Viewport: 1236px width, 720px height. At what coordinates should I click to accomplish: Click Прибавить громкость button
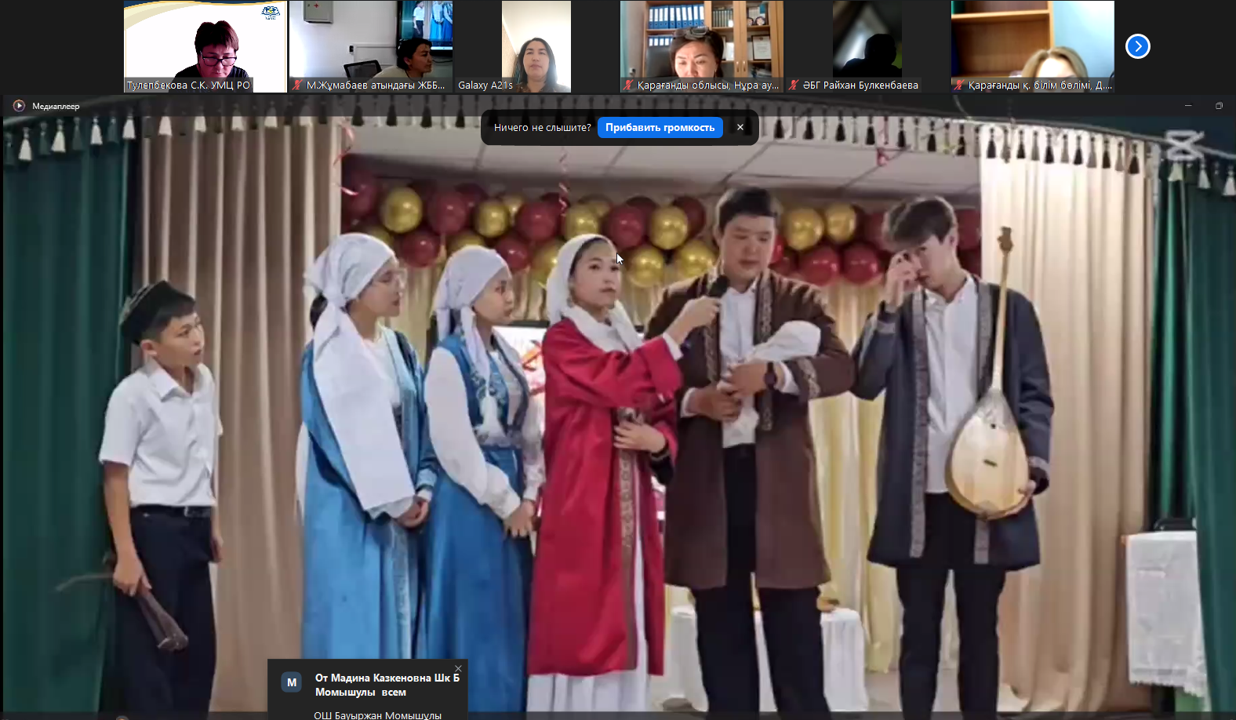pos(659,127)
